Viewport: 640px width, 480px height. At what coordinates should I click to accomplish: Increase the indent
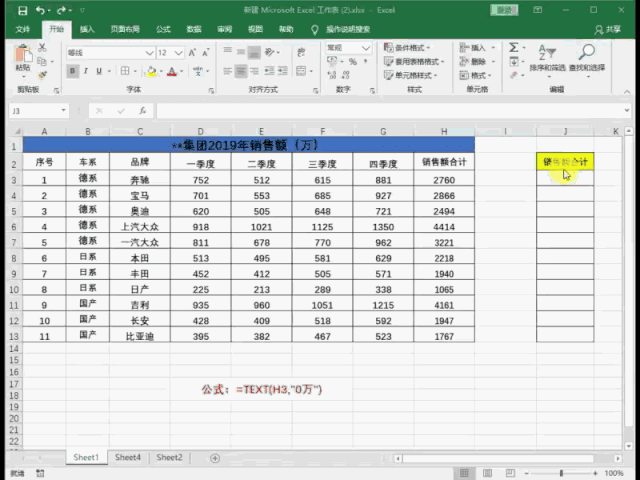[283, 71]
